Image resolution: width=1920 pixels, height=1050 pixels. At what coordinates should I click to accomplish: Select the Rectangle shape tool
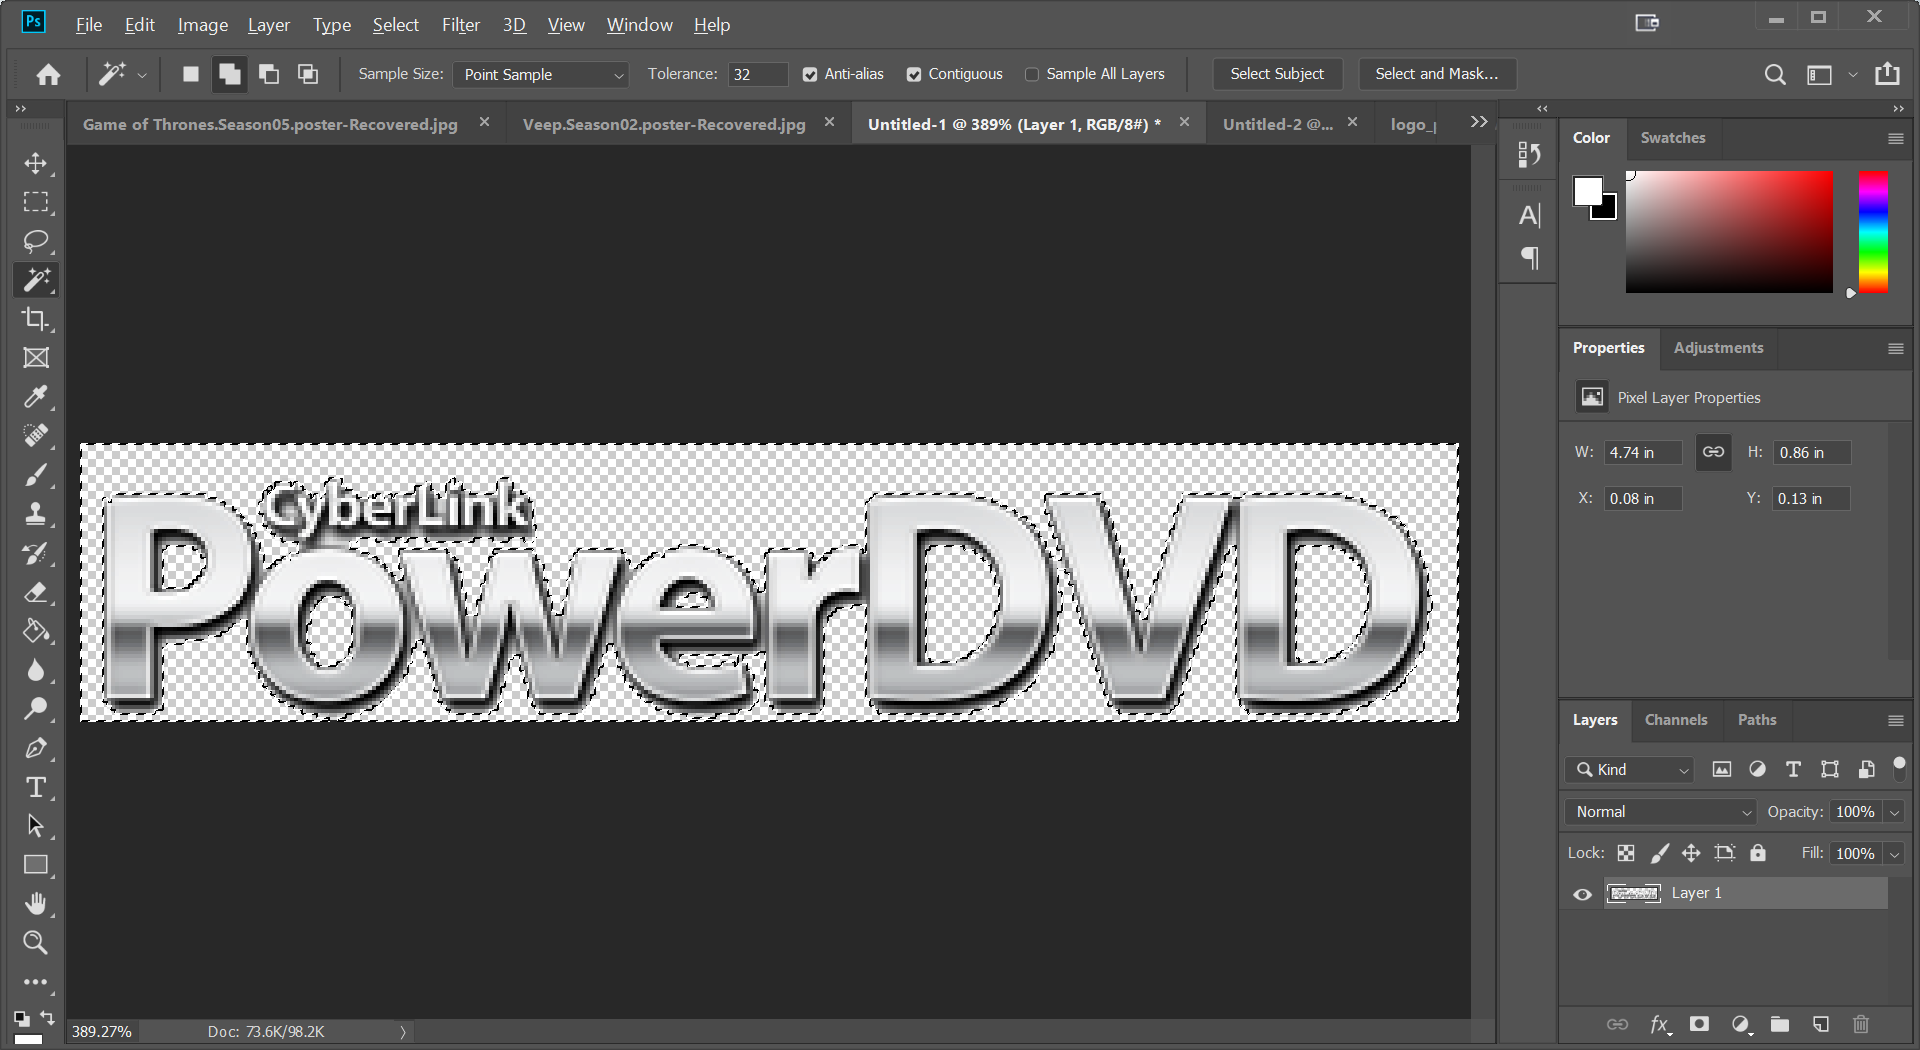point(36,865)
